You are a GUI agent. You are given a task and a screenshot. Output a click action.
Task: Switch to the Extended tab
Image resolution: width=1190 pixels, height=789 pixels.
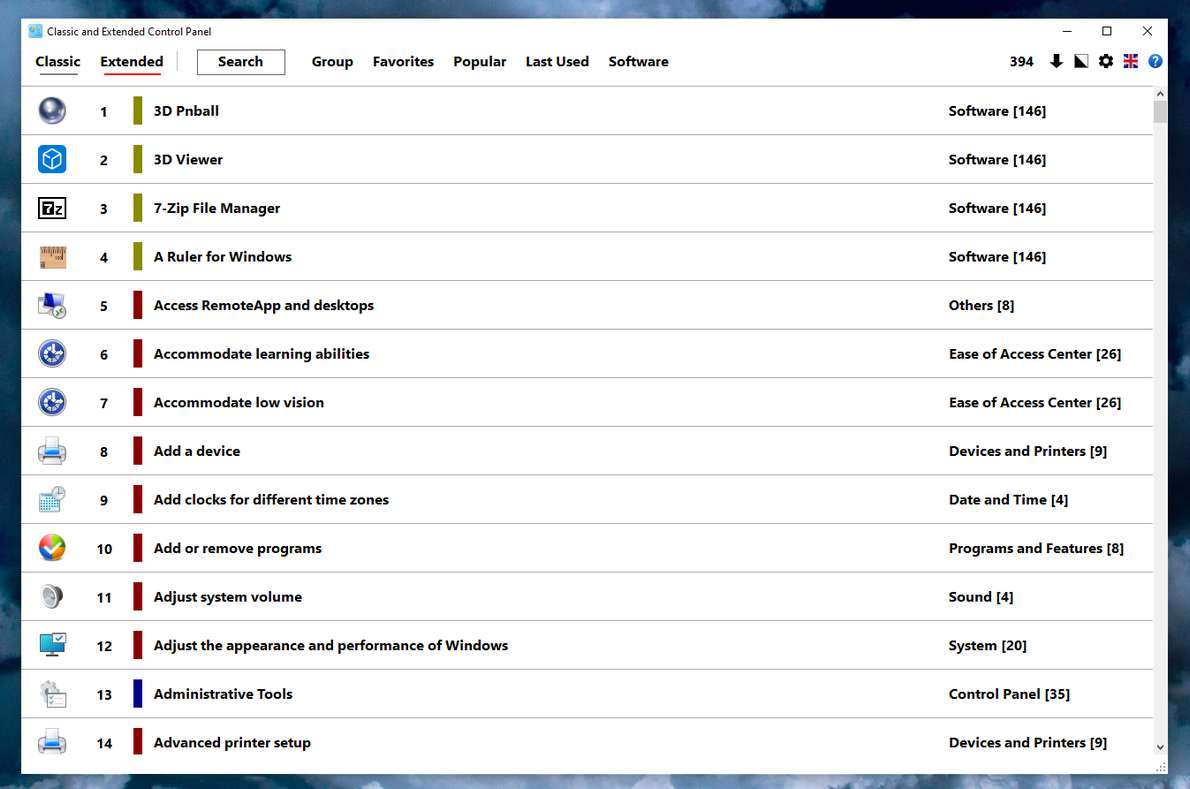pyautogui.click(x=131, y=61)
